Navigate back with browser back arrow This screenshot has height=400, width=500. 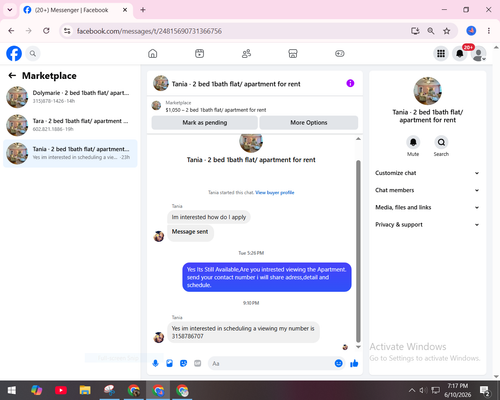(11, 31)
